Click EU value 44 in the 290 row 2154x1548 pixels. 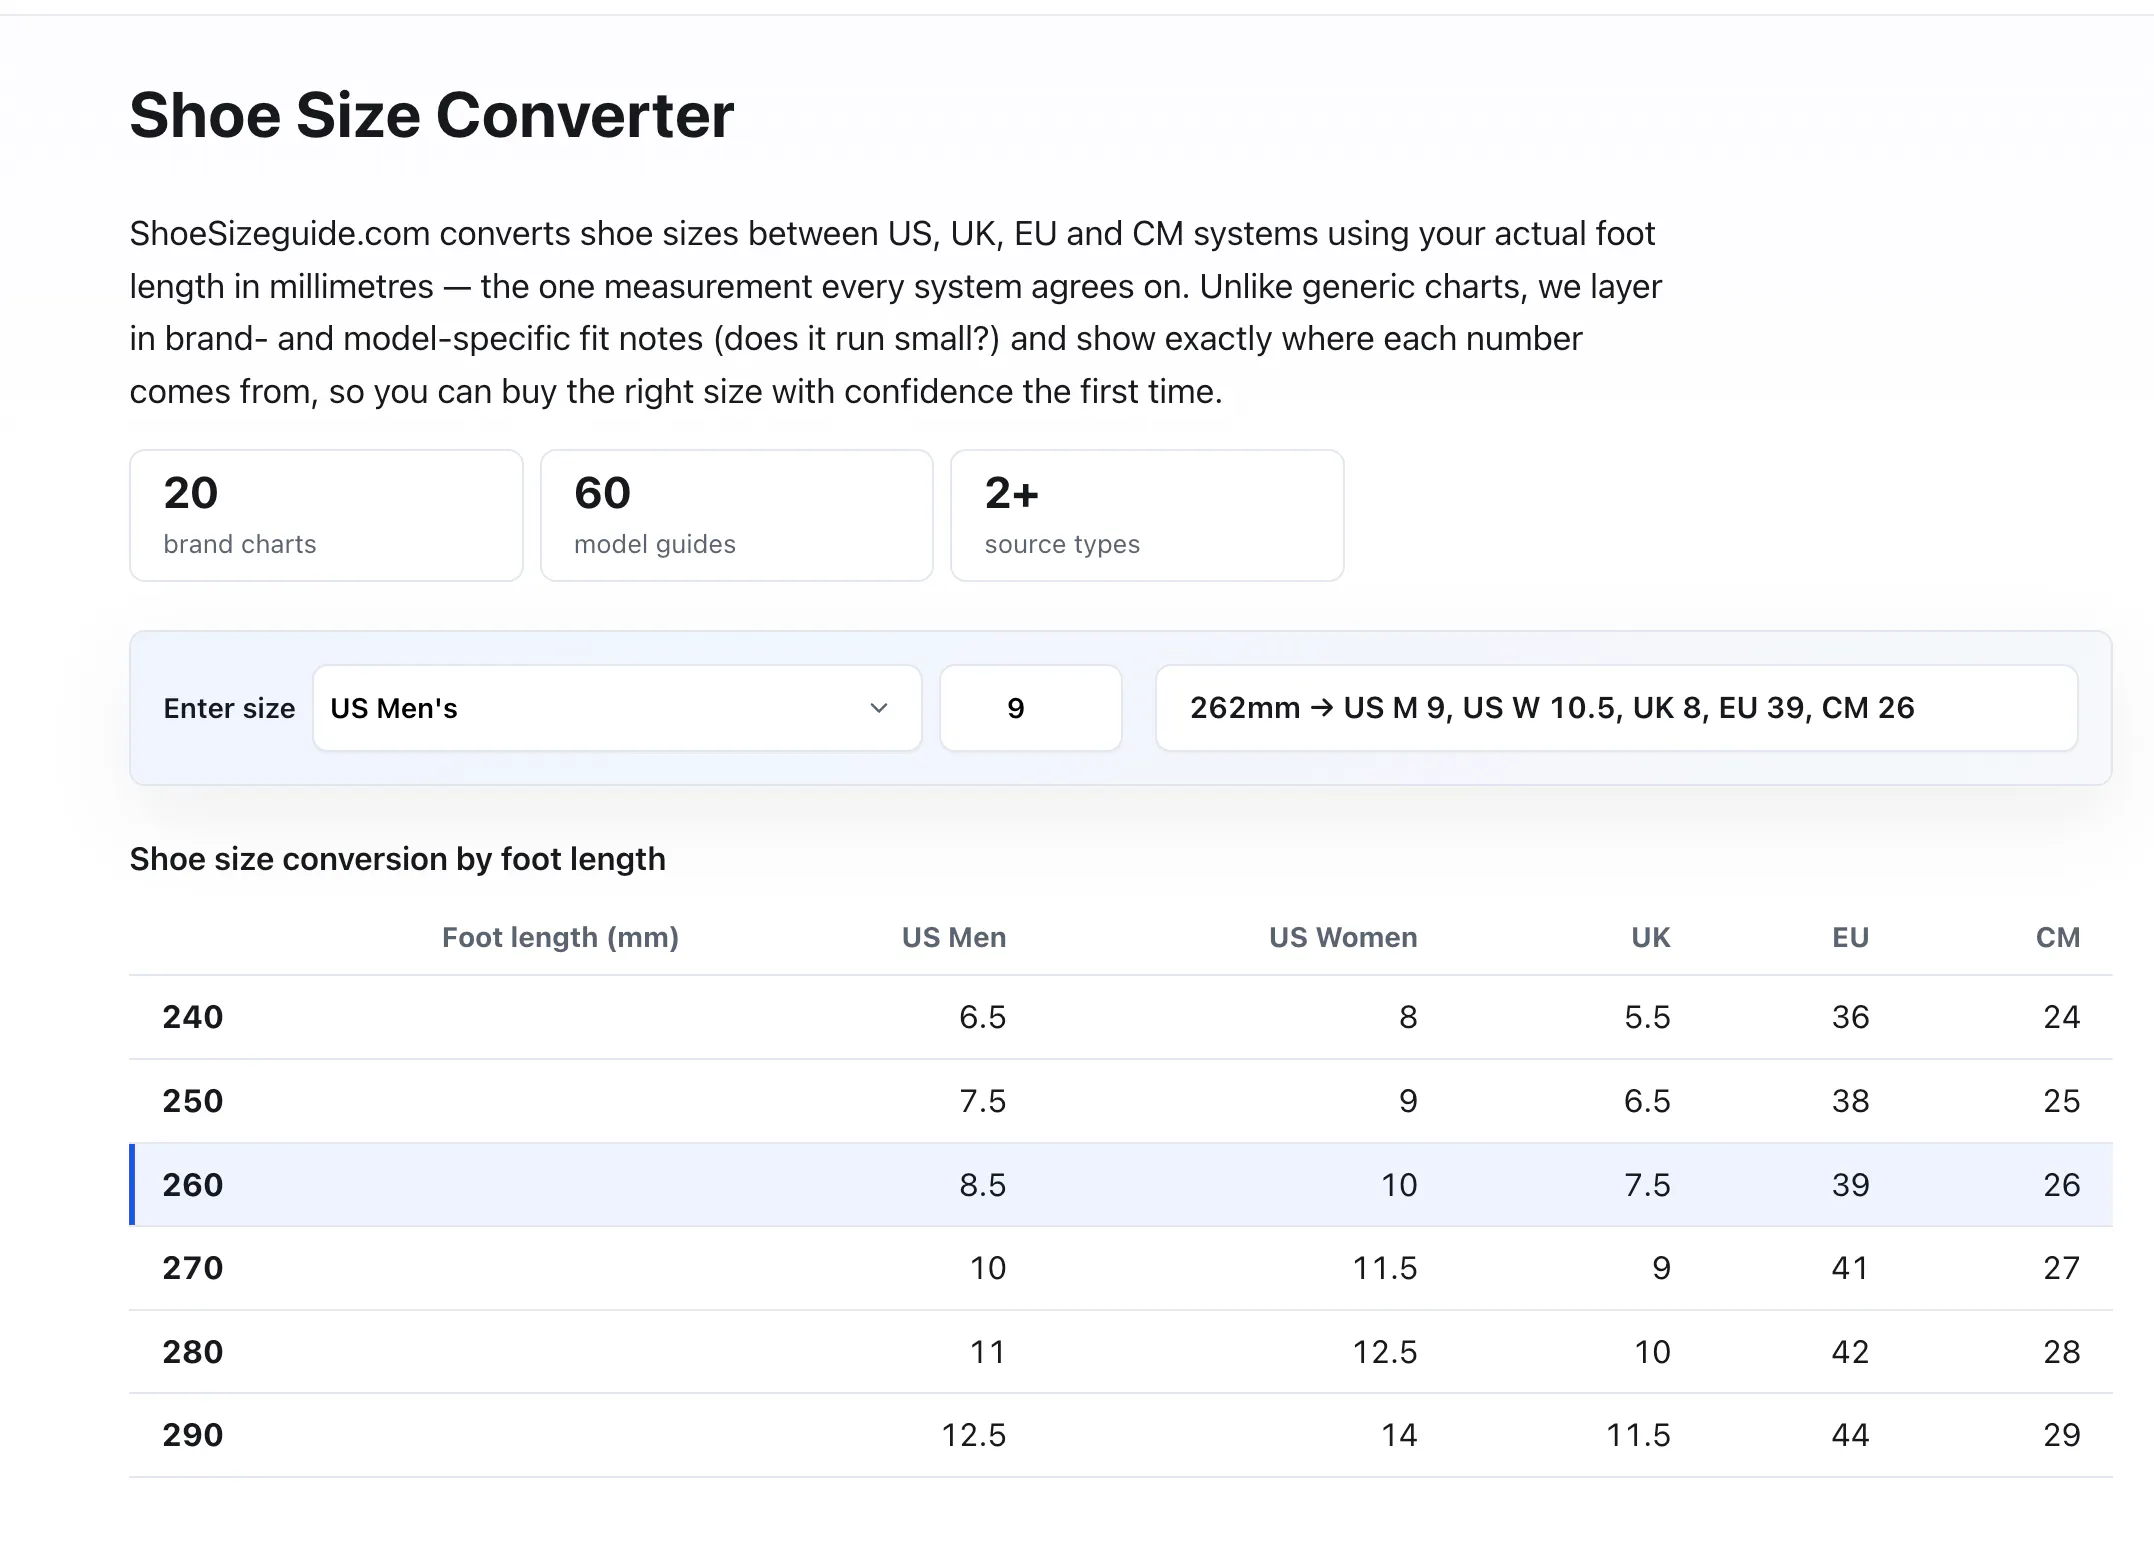click(1850, 1435)
